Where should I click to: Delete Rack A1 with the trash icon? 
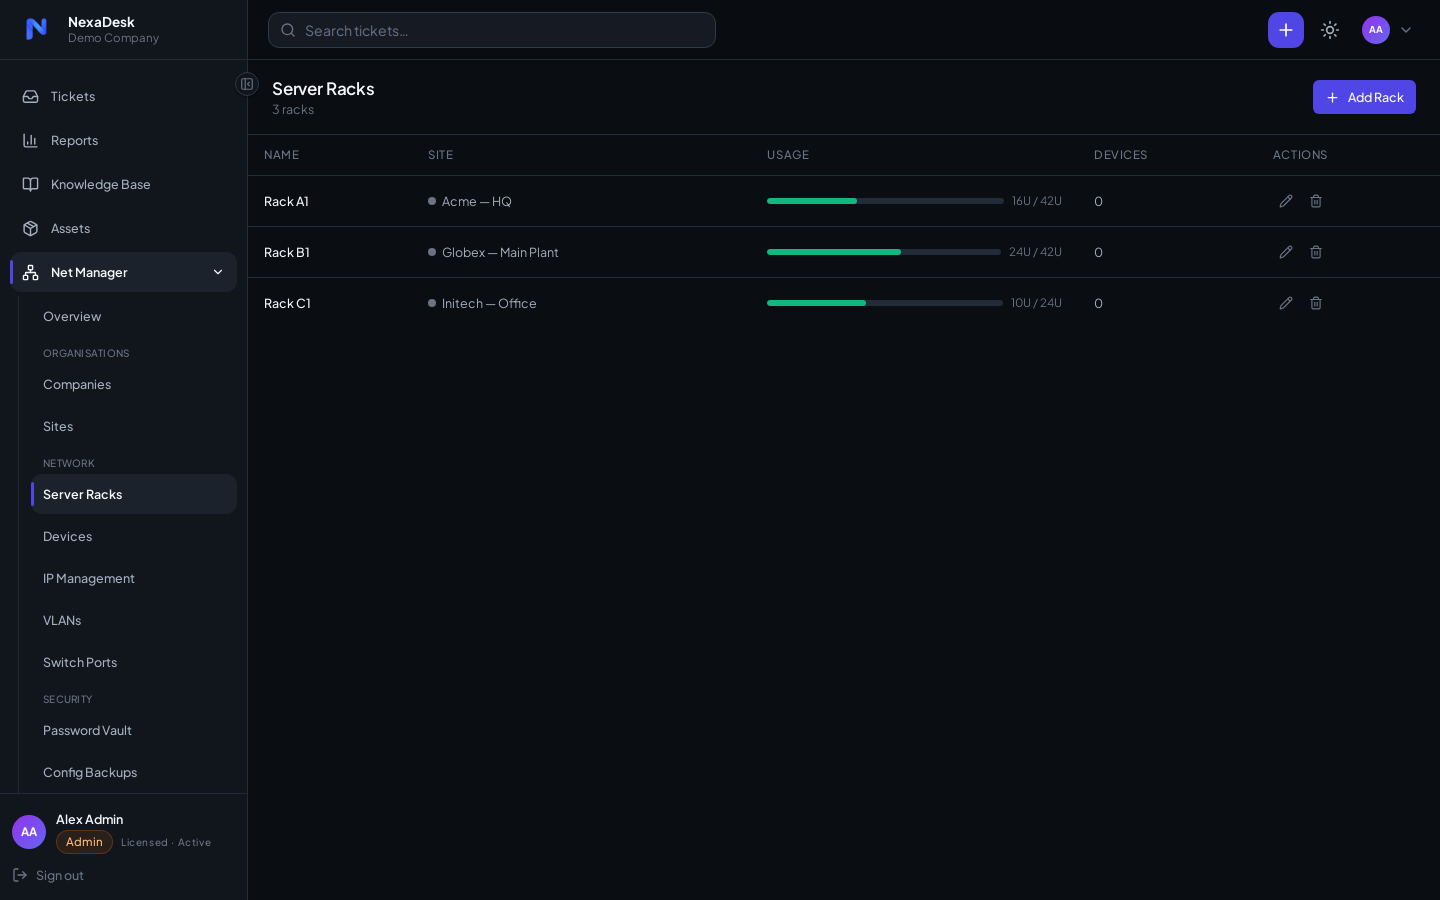coord(1316,201)
